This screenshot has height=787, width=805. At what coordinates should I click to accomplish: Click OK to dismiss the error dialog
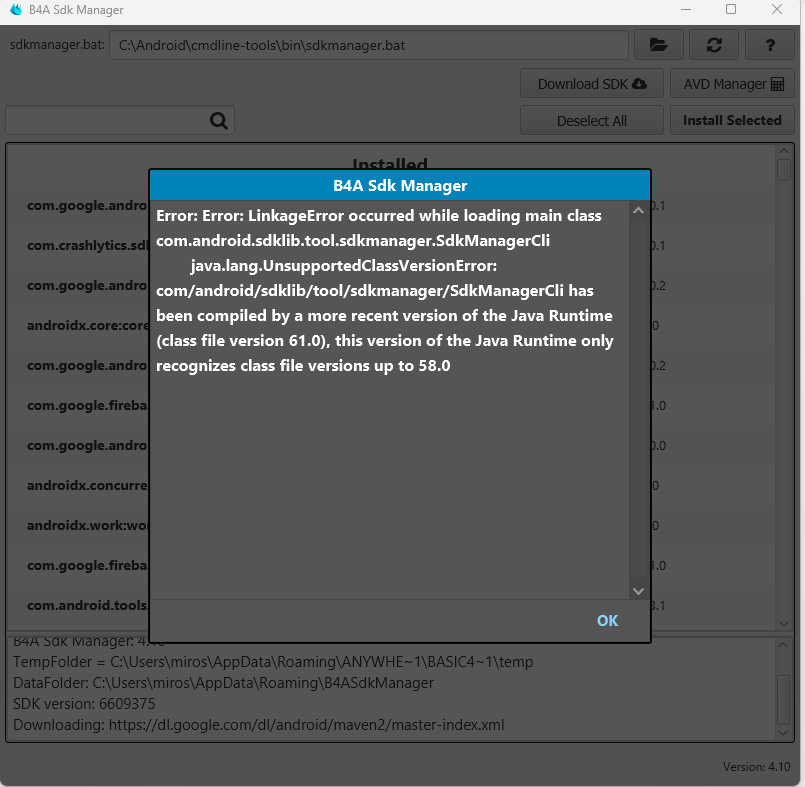tap(607, 621)
